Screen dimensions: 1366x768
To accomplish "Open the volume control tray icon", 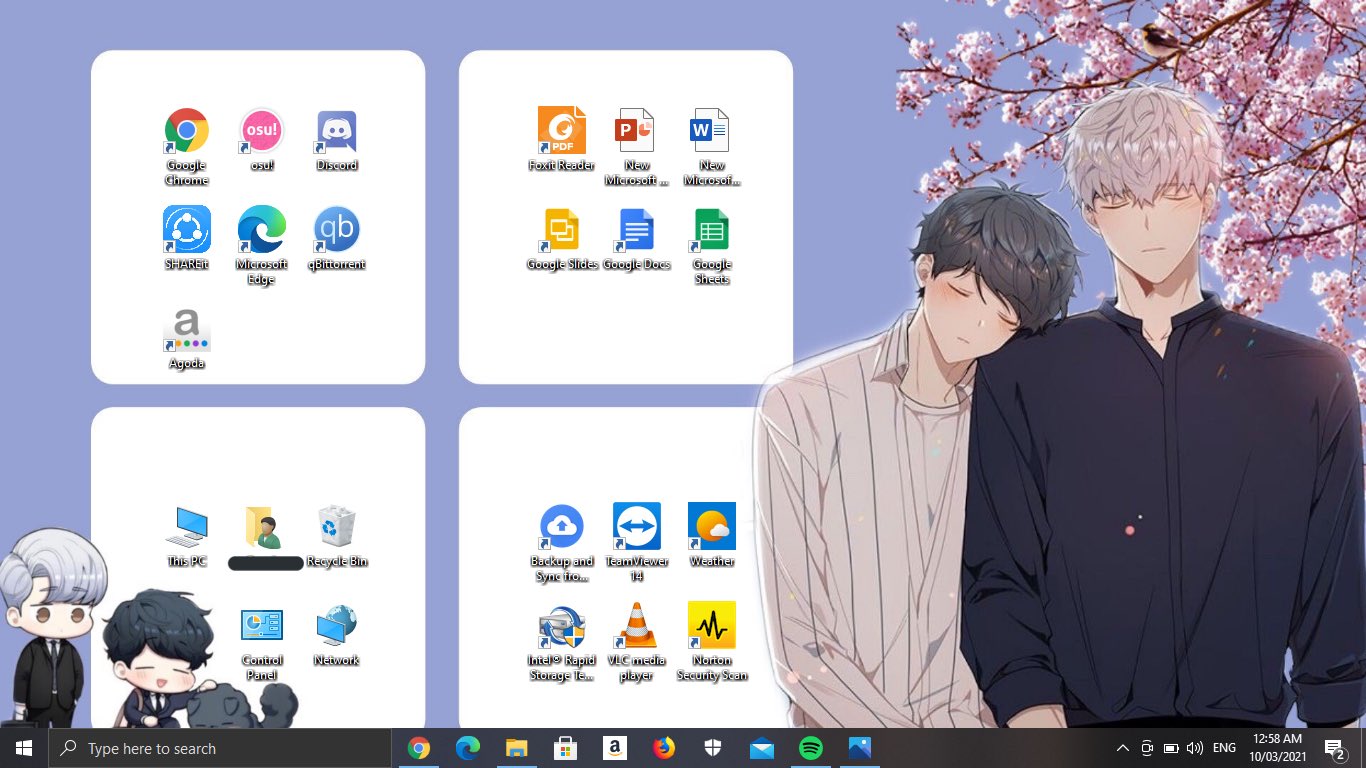I will [1195, 748].
